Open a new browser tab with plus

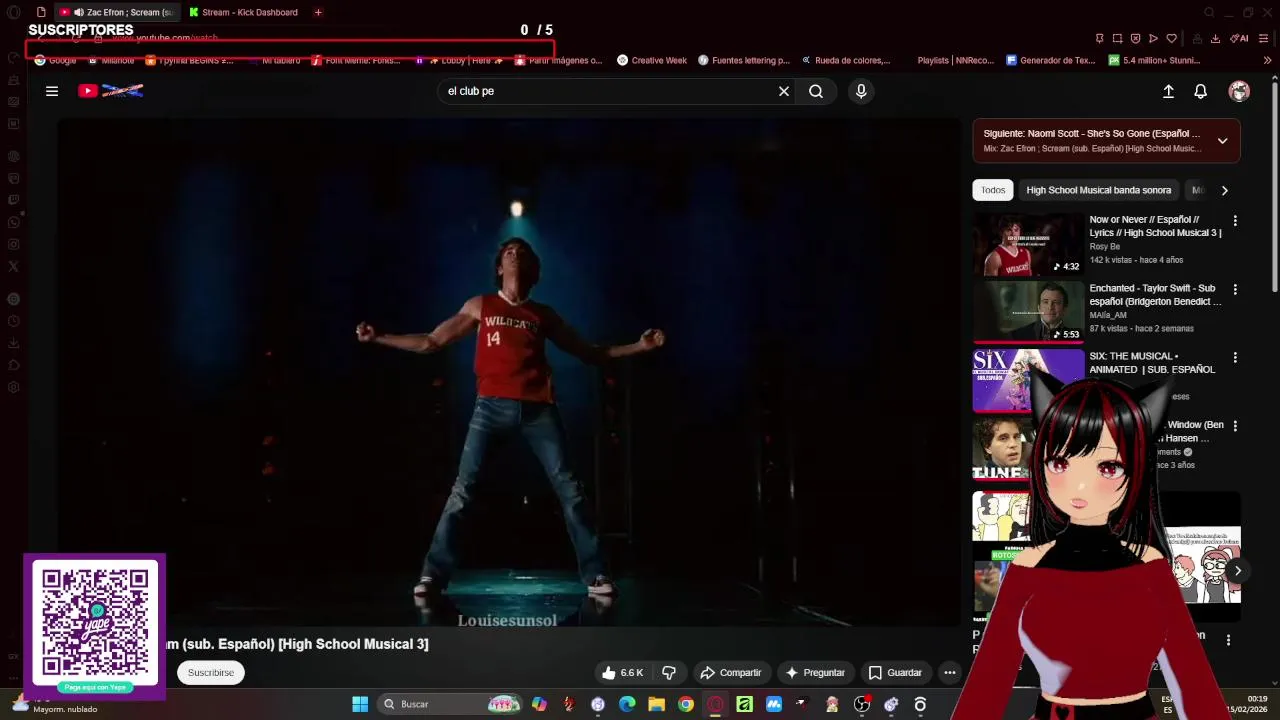pos(318,12)
